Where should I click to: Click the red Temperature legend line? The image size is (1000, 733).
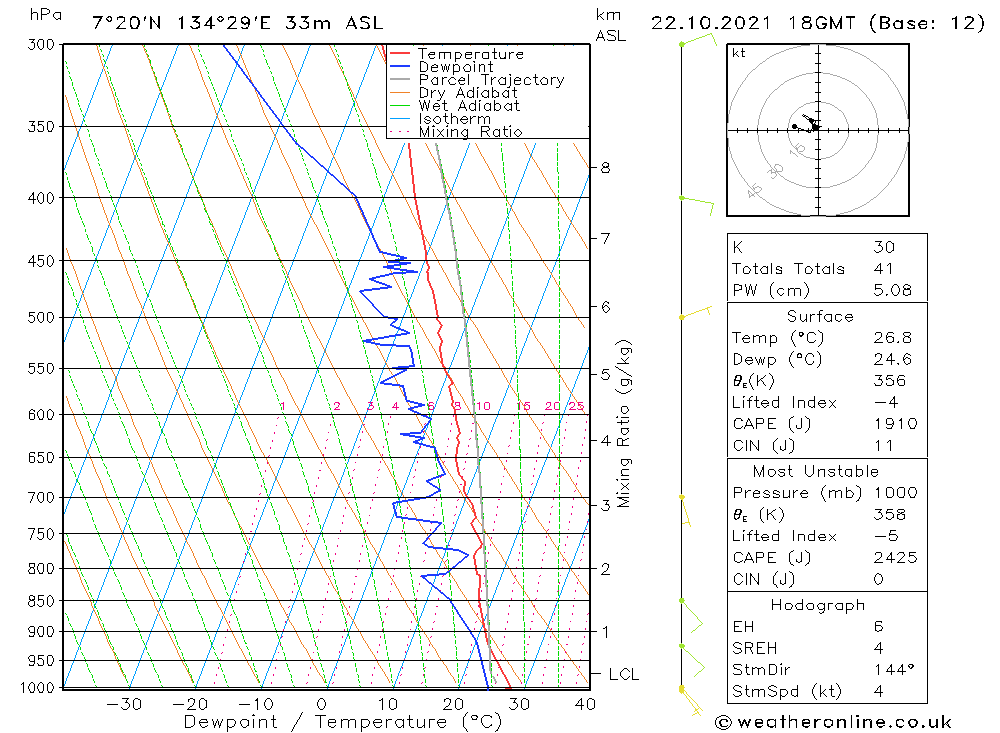tap(400, 53)
